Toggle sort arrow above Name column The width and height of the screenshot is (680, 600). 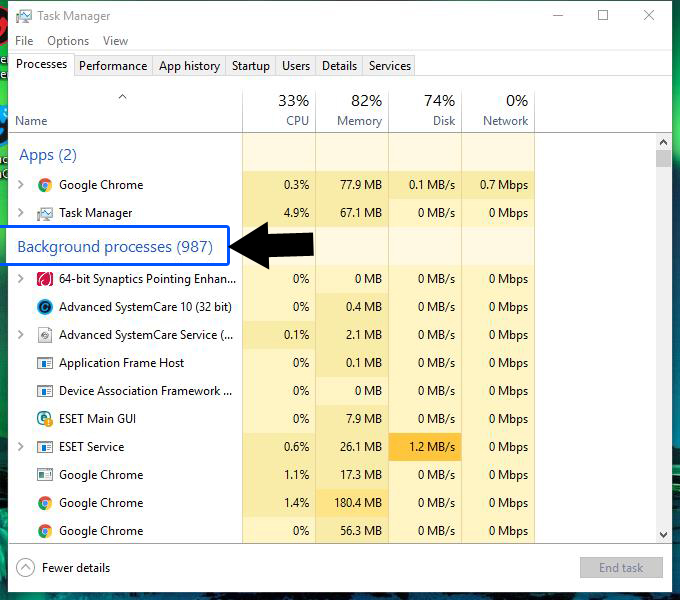pyautogui.click(x=123, y=97)
